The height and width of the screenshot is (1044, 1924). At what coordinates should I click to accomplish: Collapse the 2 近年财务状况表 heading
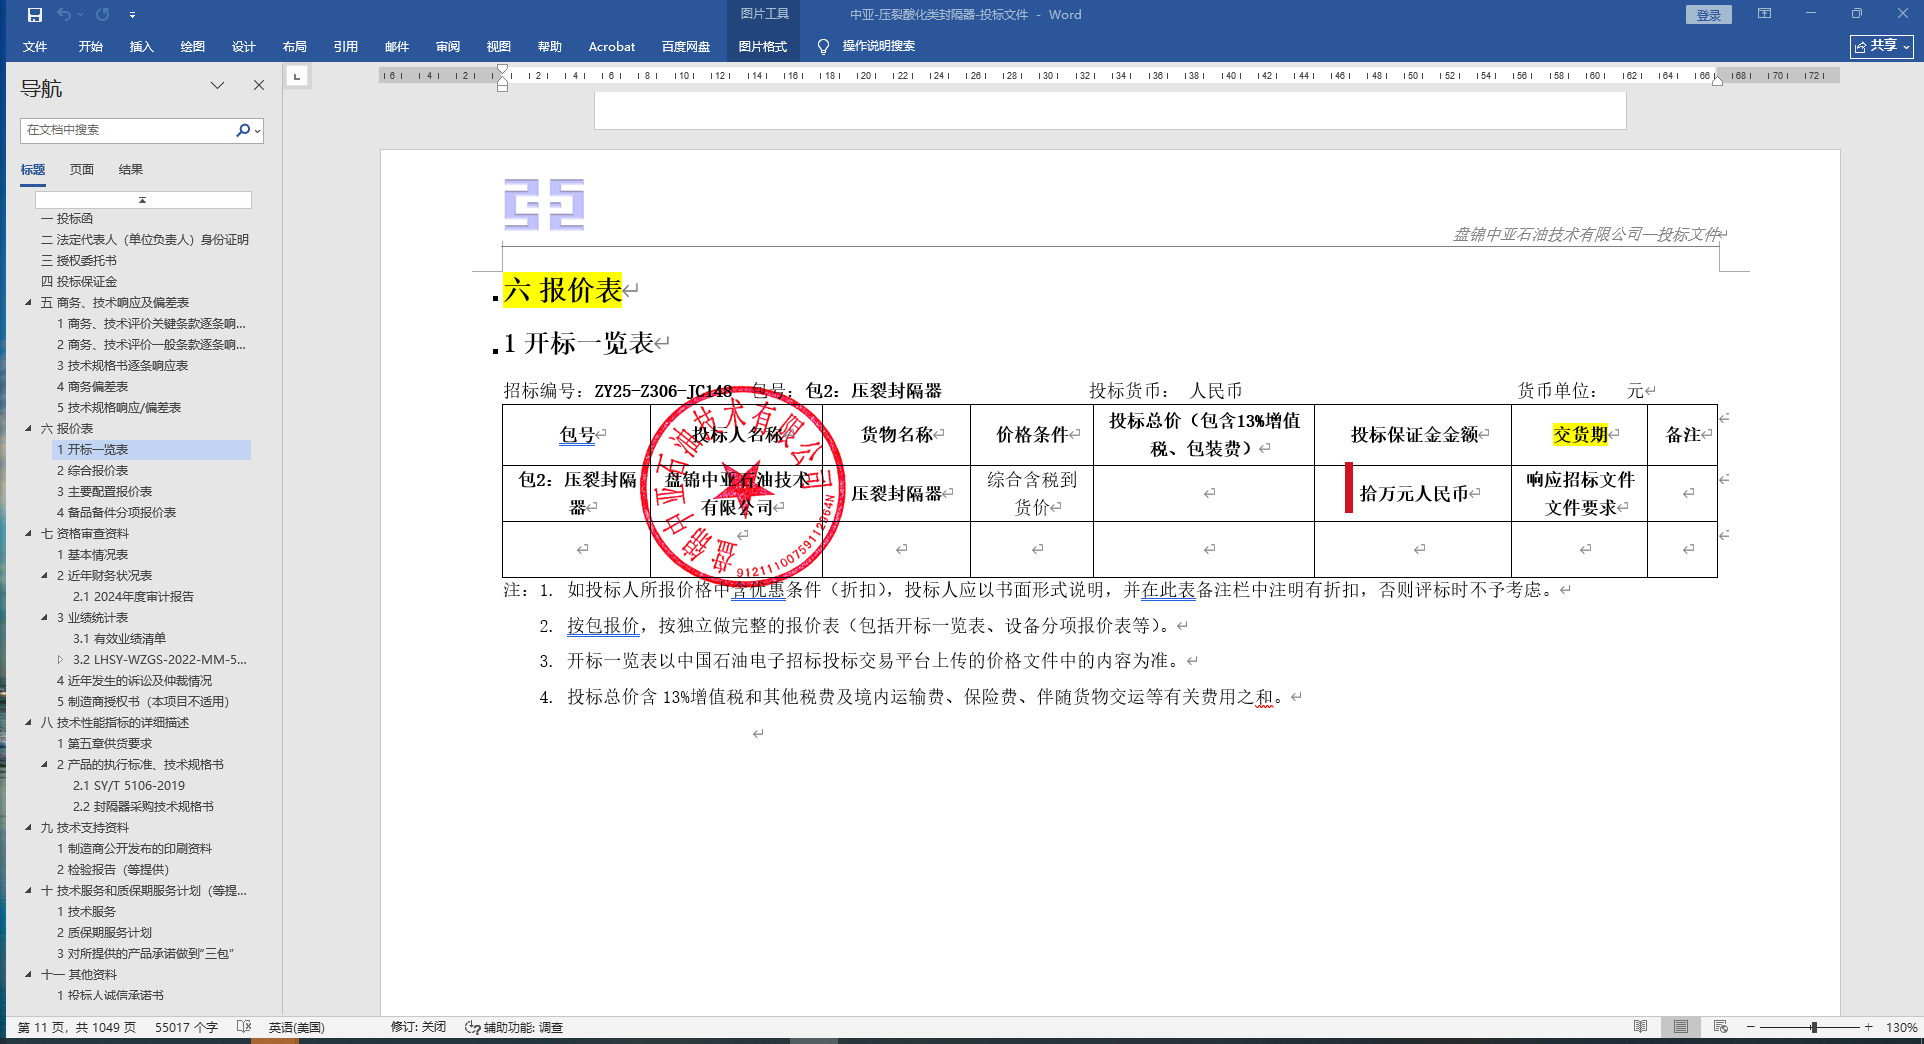(x=44, y=575)
